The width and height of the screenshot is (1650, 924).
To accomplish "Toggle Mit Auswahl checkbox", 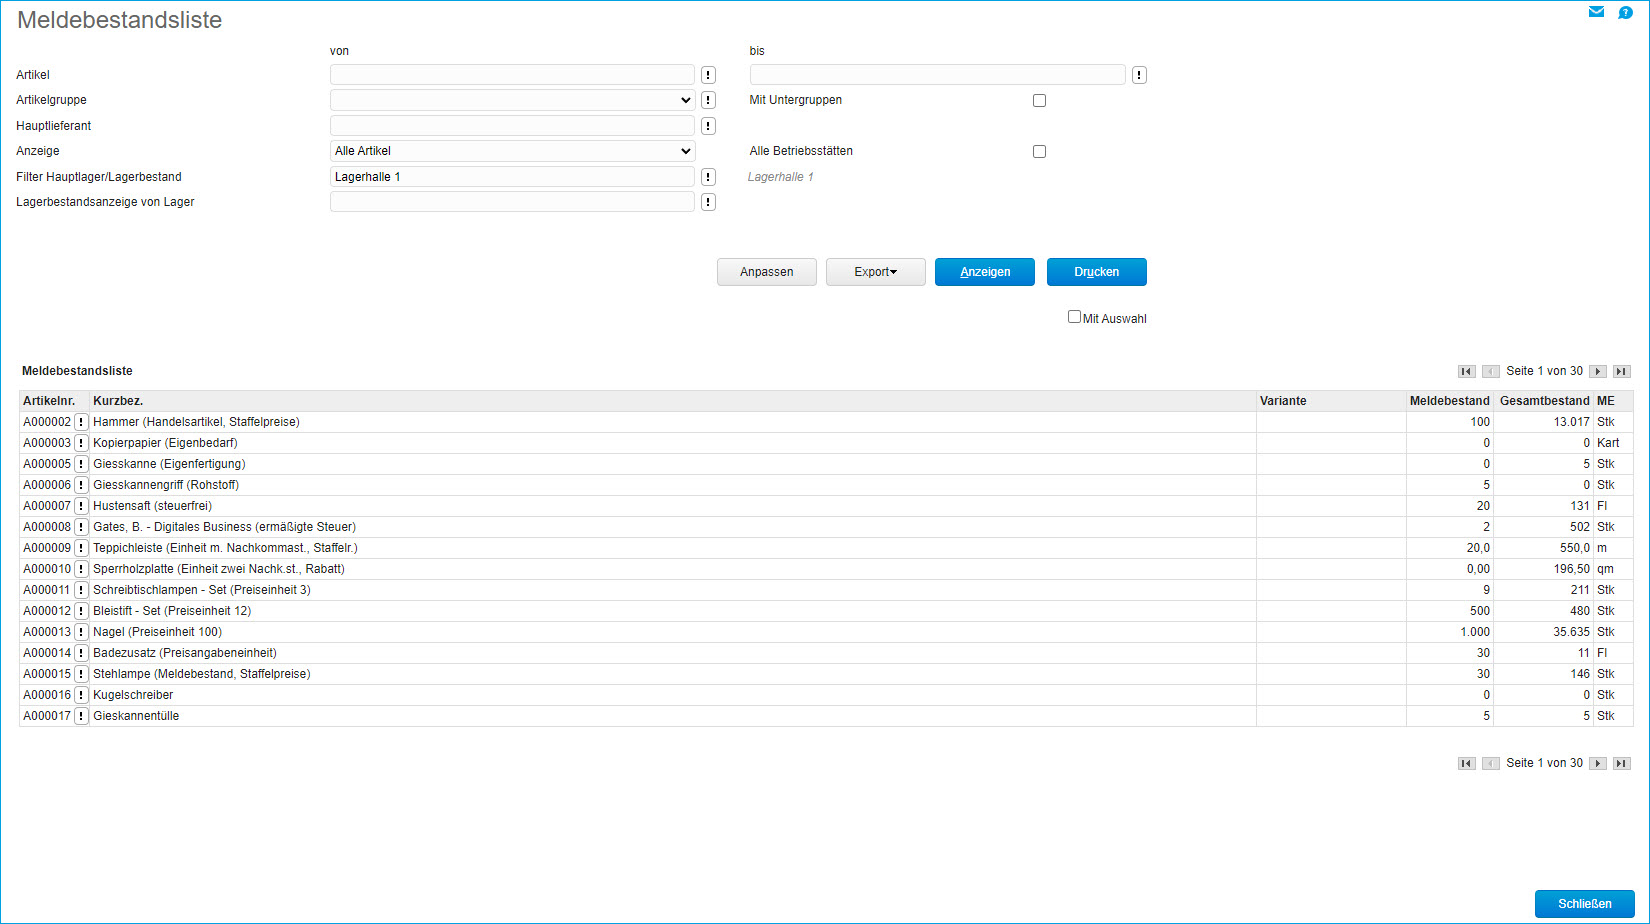I will click(1074, 317).
